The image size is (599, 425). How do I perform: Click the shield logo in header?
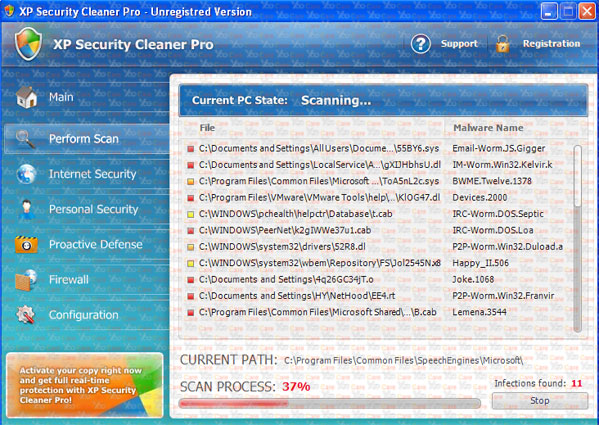click(28, 44)
